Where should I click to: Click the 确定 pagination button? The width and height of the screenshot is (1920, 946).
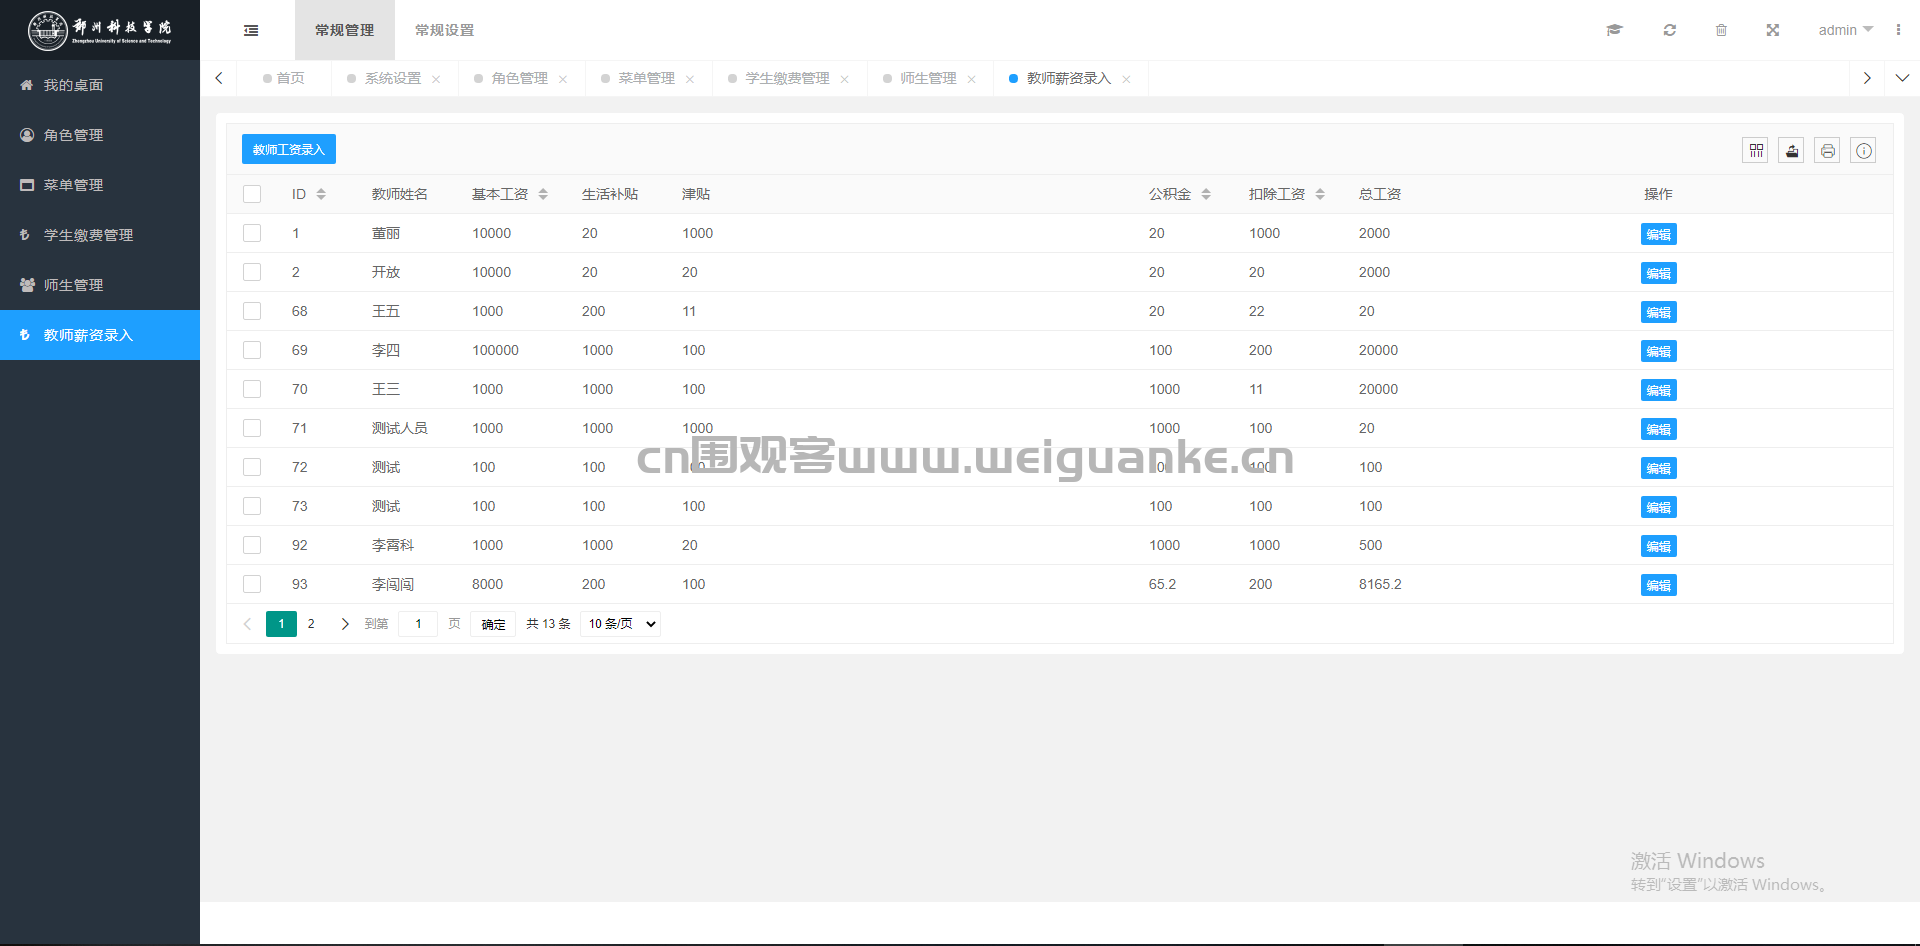493,624
